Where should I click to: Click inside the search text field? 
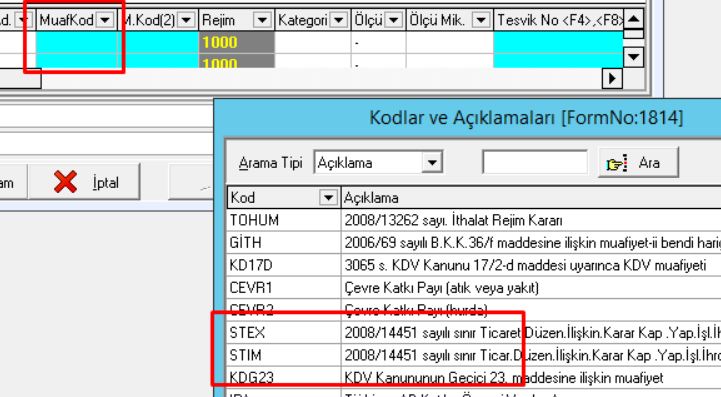[535, 162]
